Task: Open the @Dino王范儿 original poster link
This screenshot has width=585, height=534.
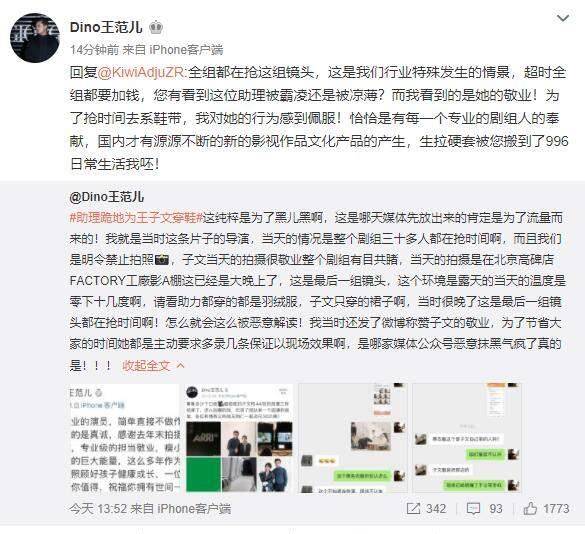Action: tap(107, 197)
